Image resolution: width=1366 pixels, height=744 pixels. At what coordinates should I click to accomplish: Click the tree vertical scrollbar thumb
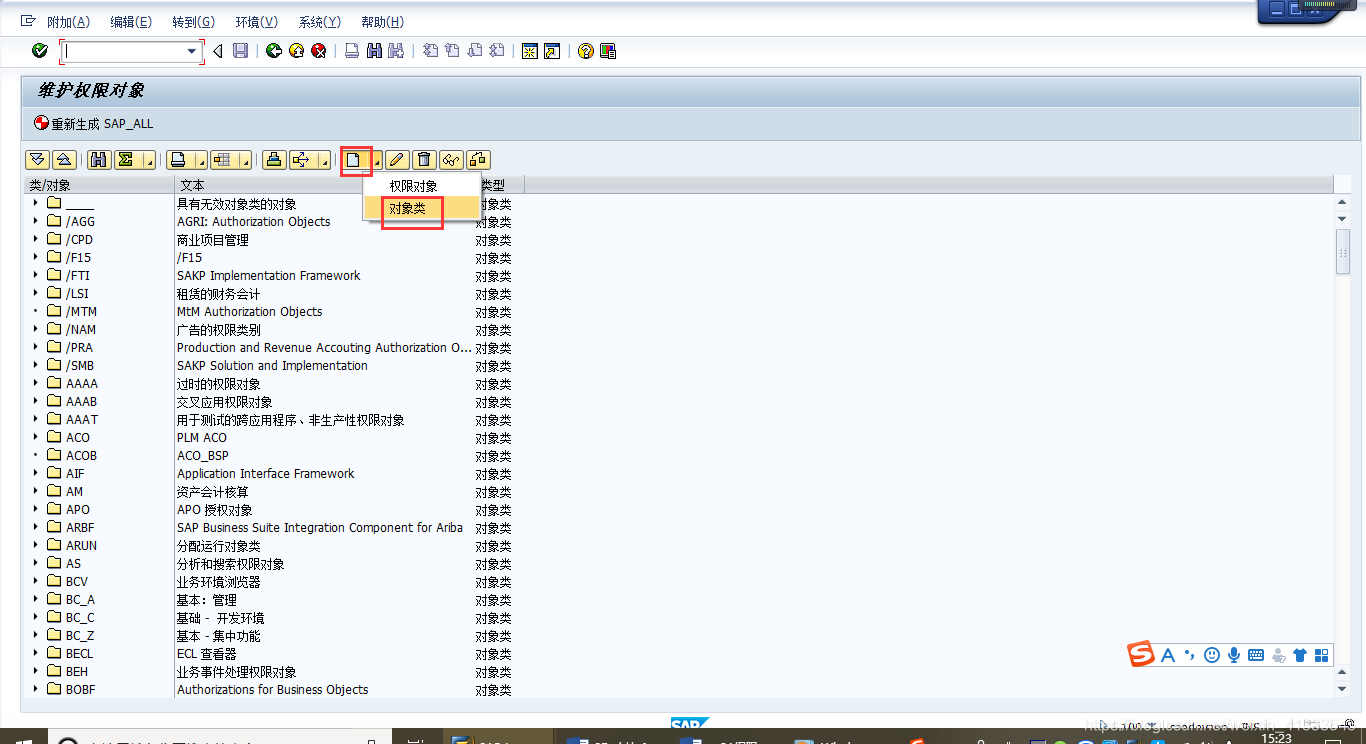[1342, 250]
